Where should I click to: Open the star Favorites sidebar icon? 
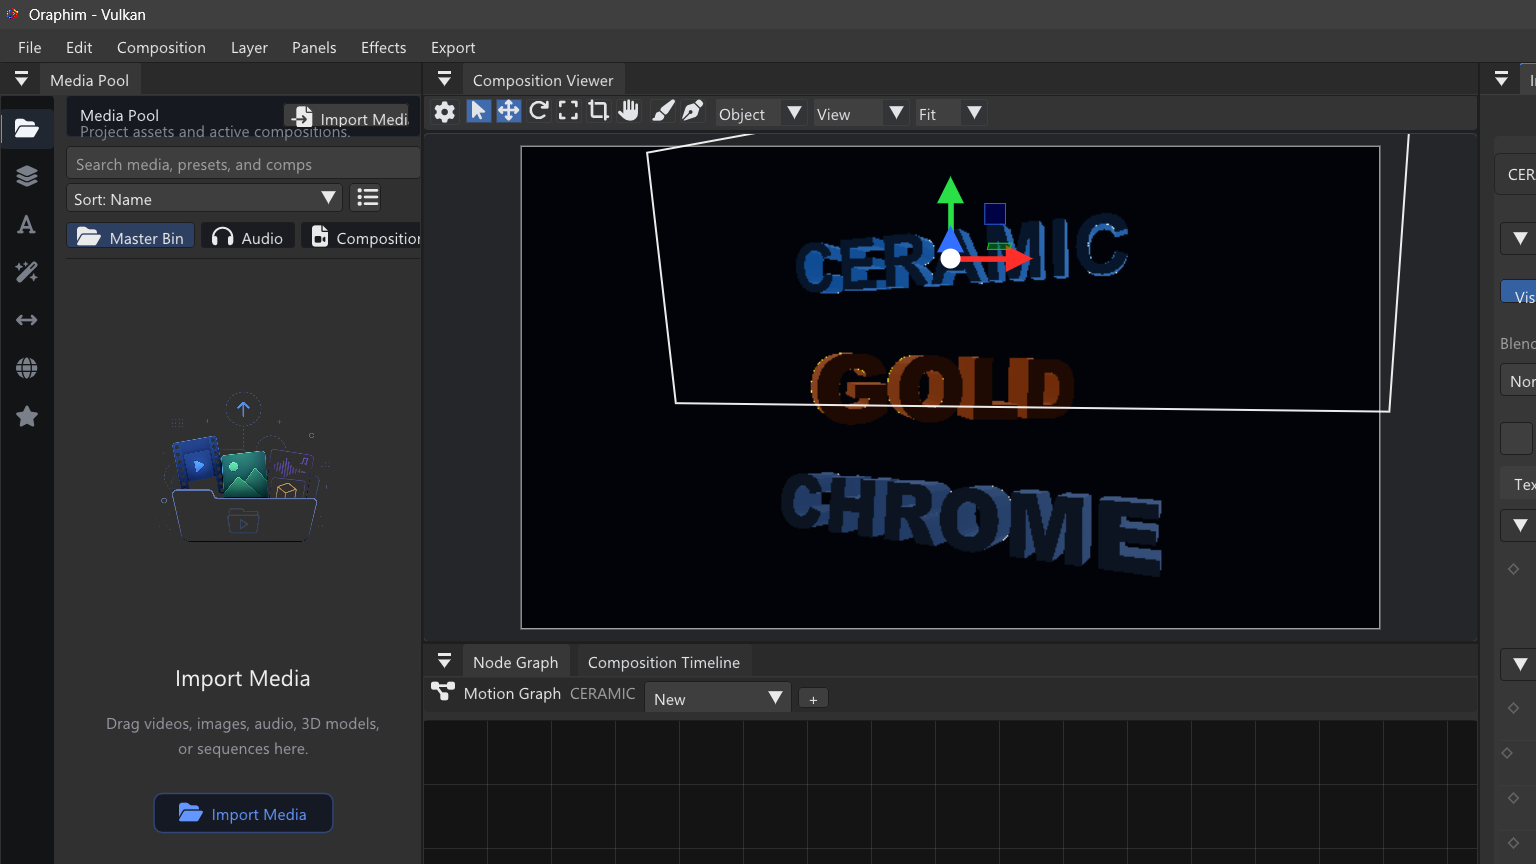tap(27, 416)
